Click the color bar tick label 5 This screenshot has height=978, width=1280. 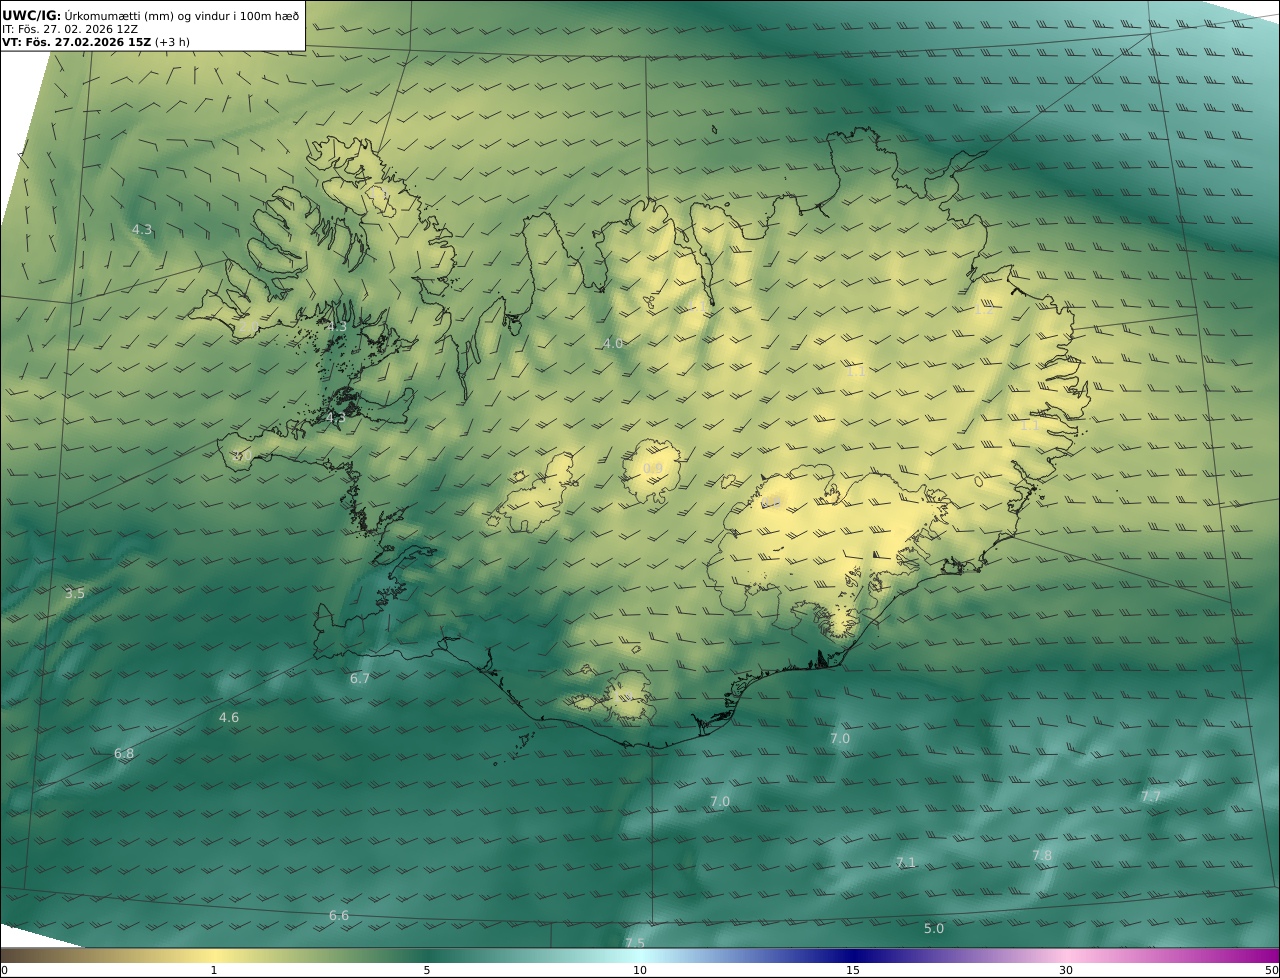pyautogui.click(x=427, y=970)
